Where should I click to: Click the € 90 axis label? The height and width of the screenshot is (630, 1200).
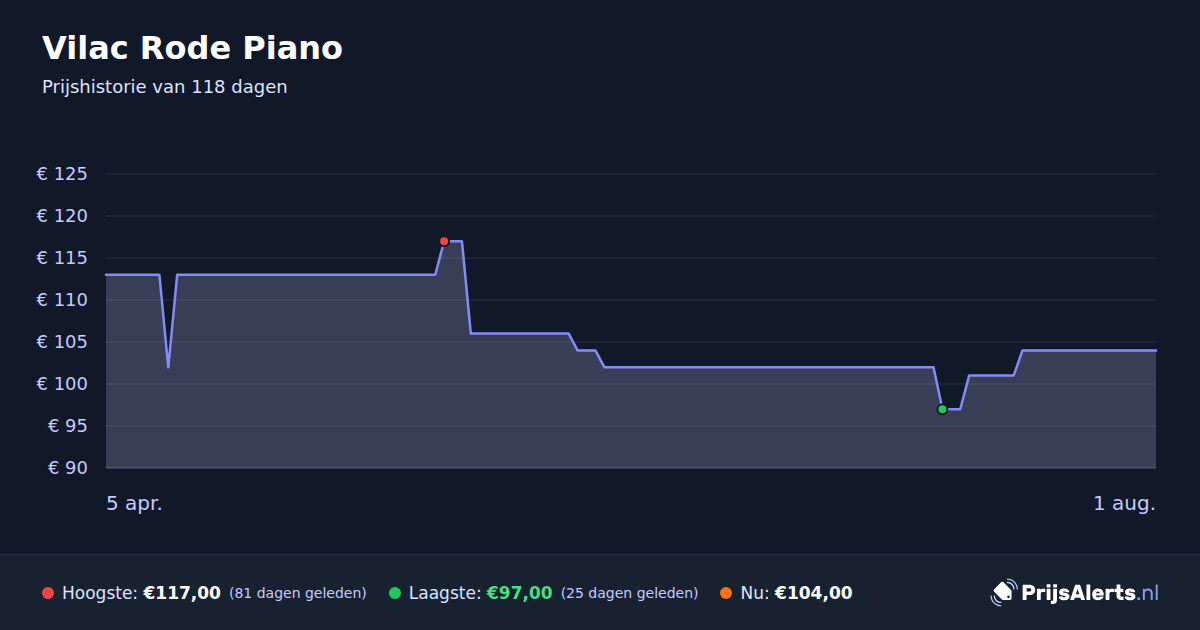coord(69,468)
